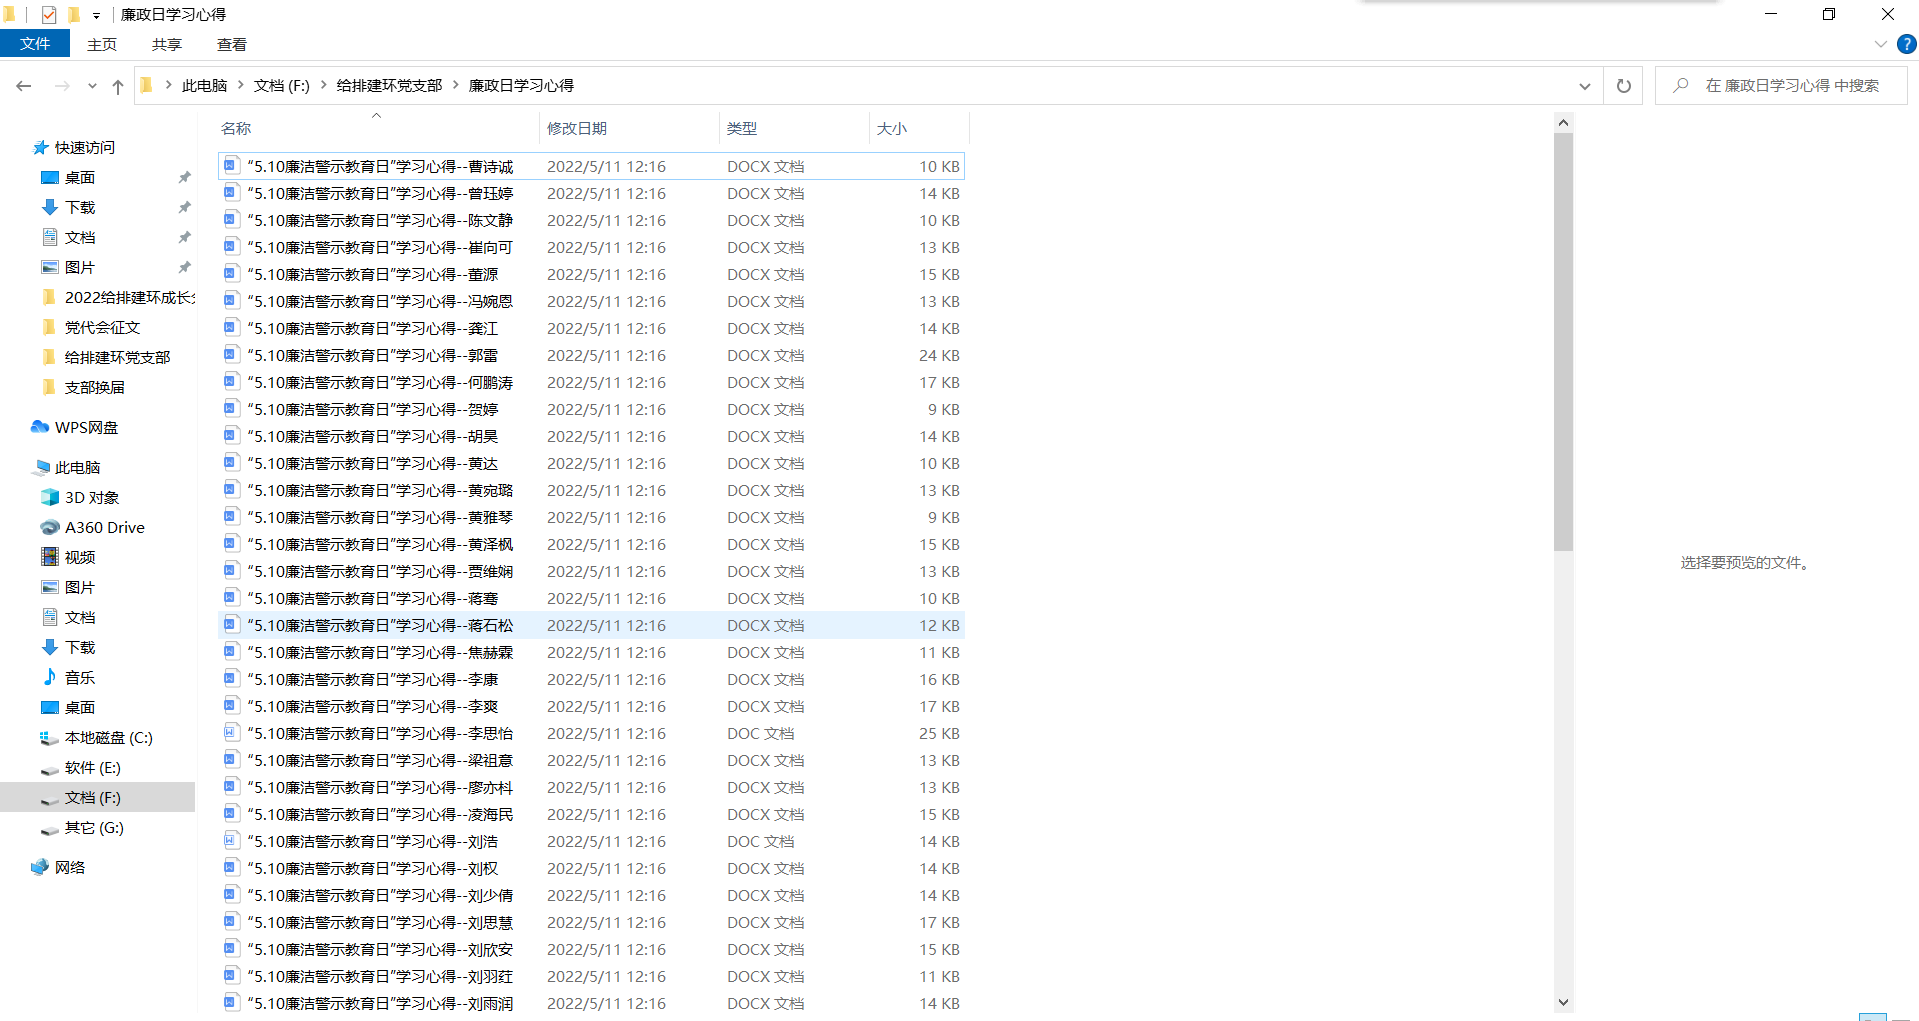
Task: Click the search box for 廉政日学习心得
Action: 1791,86
